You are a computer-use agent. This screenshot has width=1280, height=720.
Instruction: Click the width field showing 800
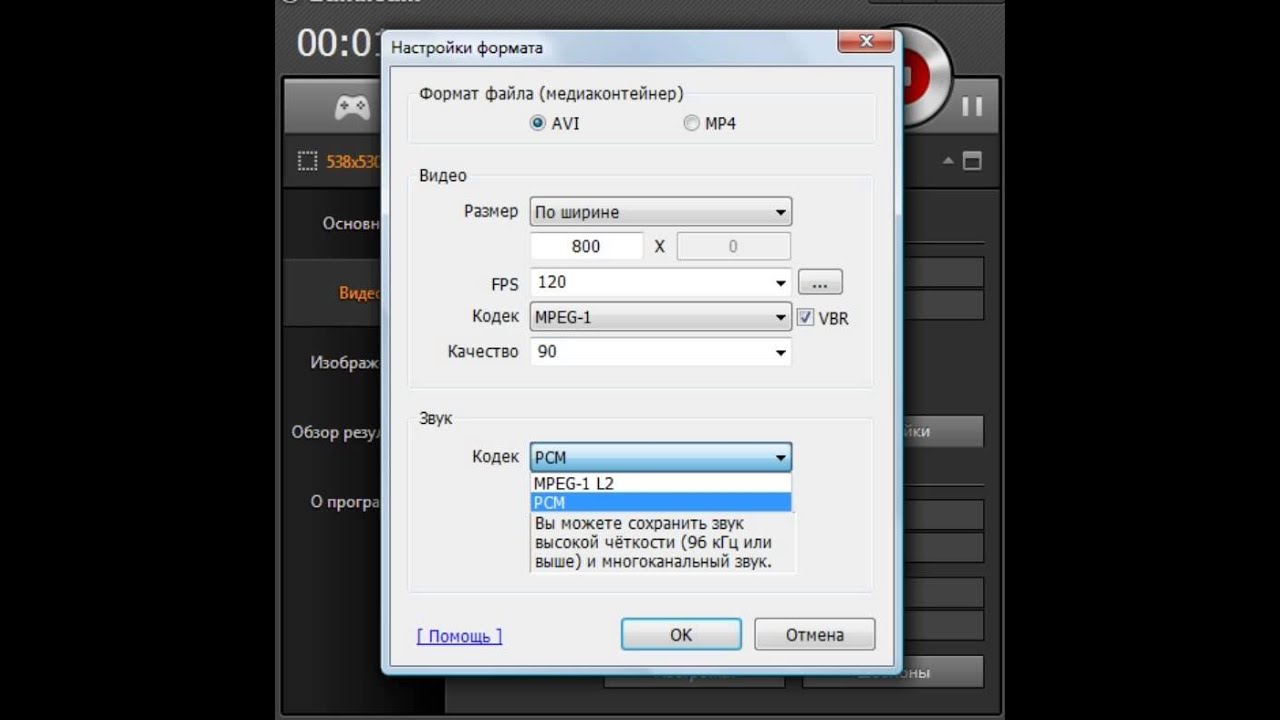(586, 246)
